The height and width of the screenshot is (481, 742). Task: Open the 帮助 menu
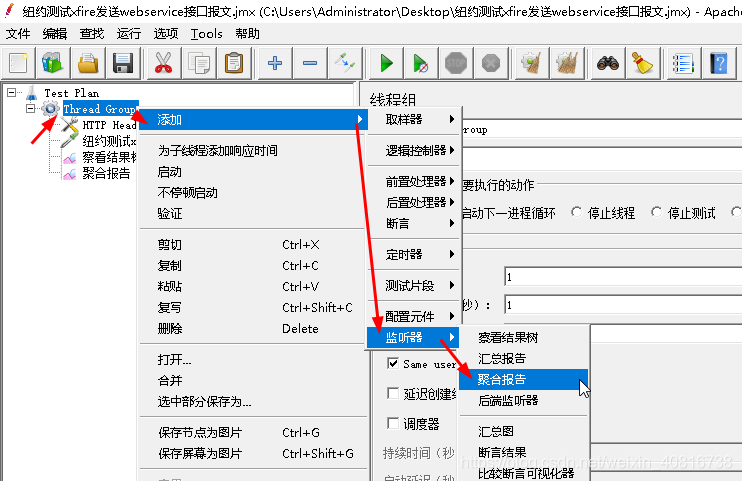pos(247,34)
